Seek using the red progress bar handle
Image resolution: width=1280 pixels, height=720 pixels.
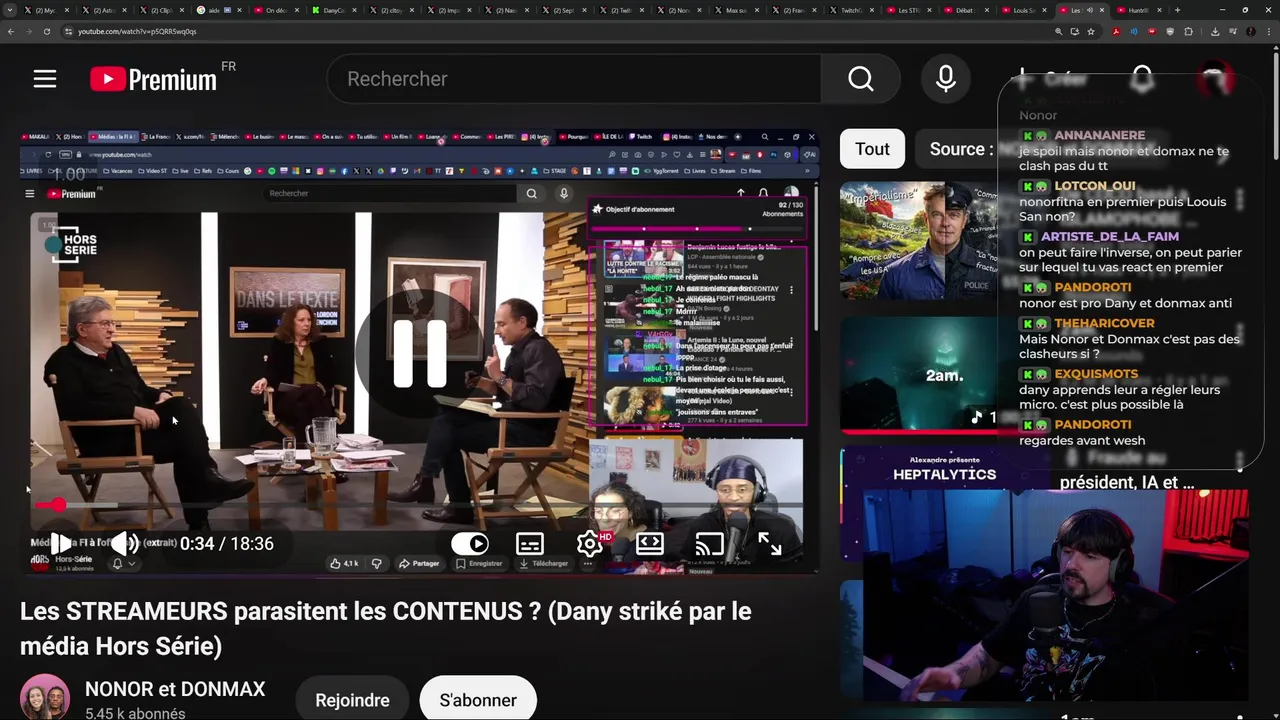[58, 505]
